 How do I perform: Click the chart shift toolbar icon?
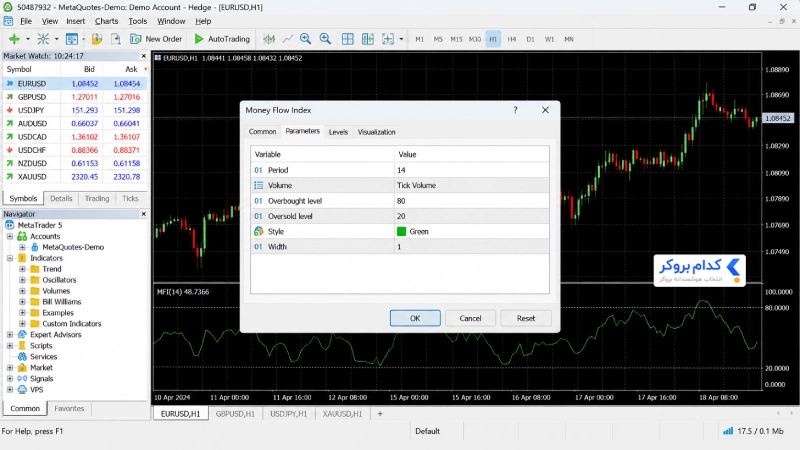coord(367,39)
